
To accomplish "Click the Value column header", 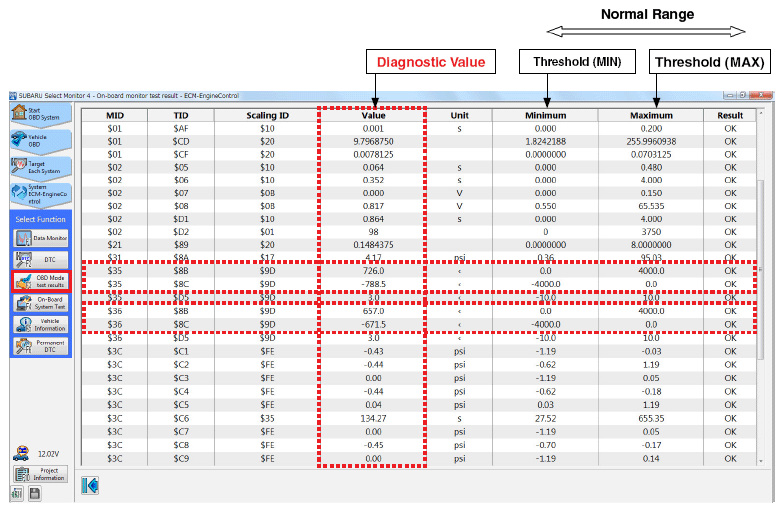I will coord(373,115).
